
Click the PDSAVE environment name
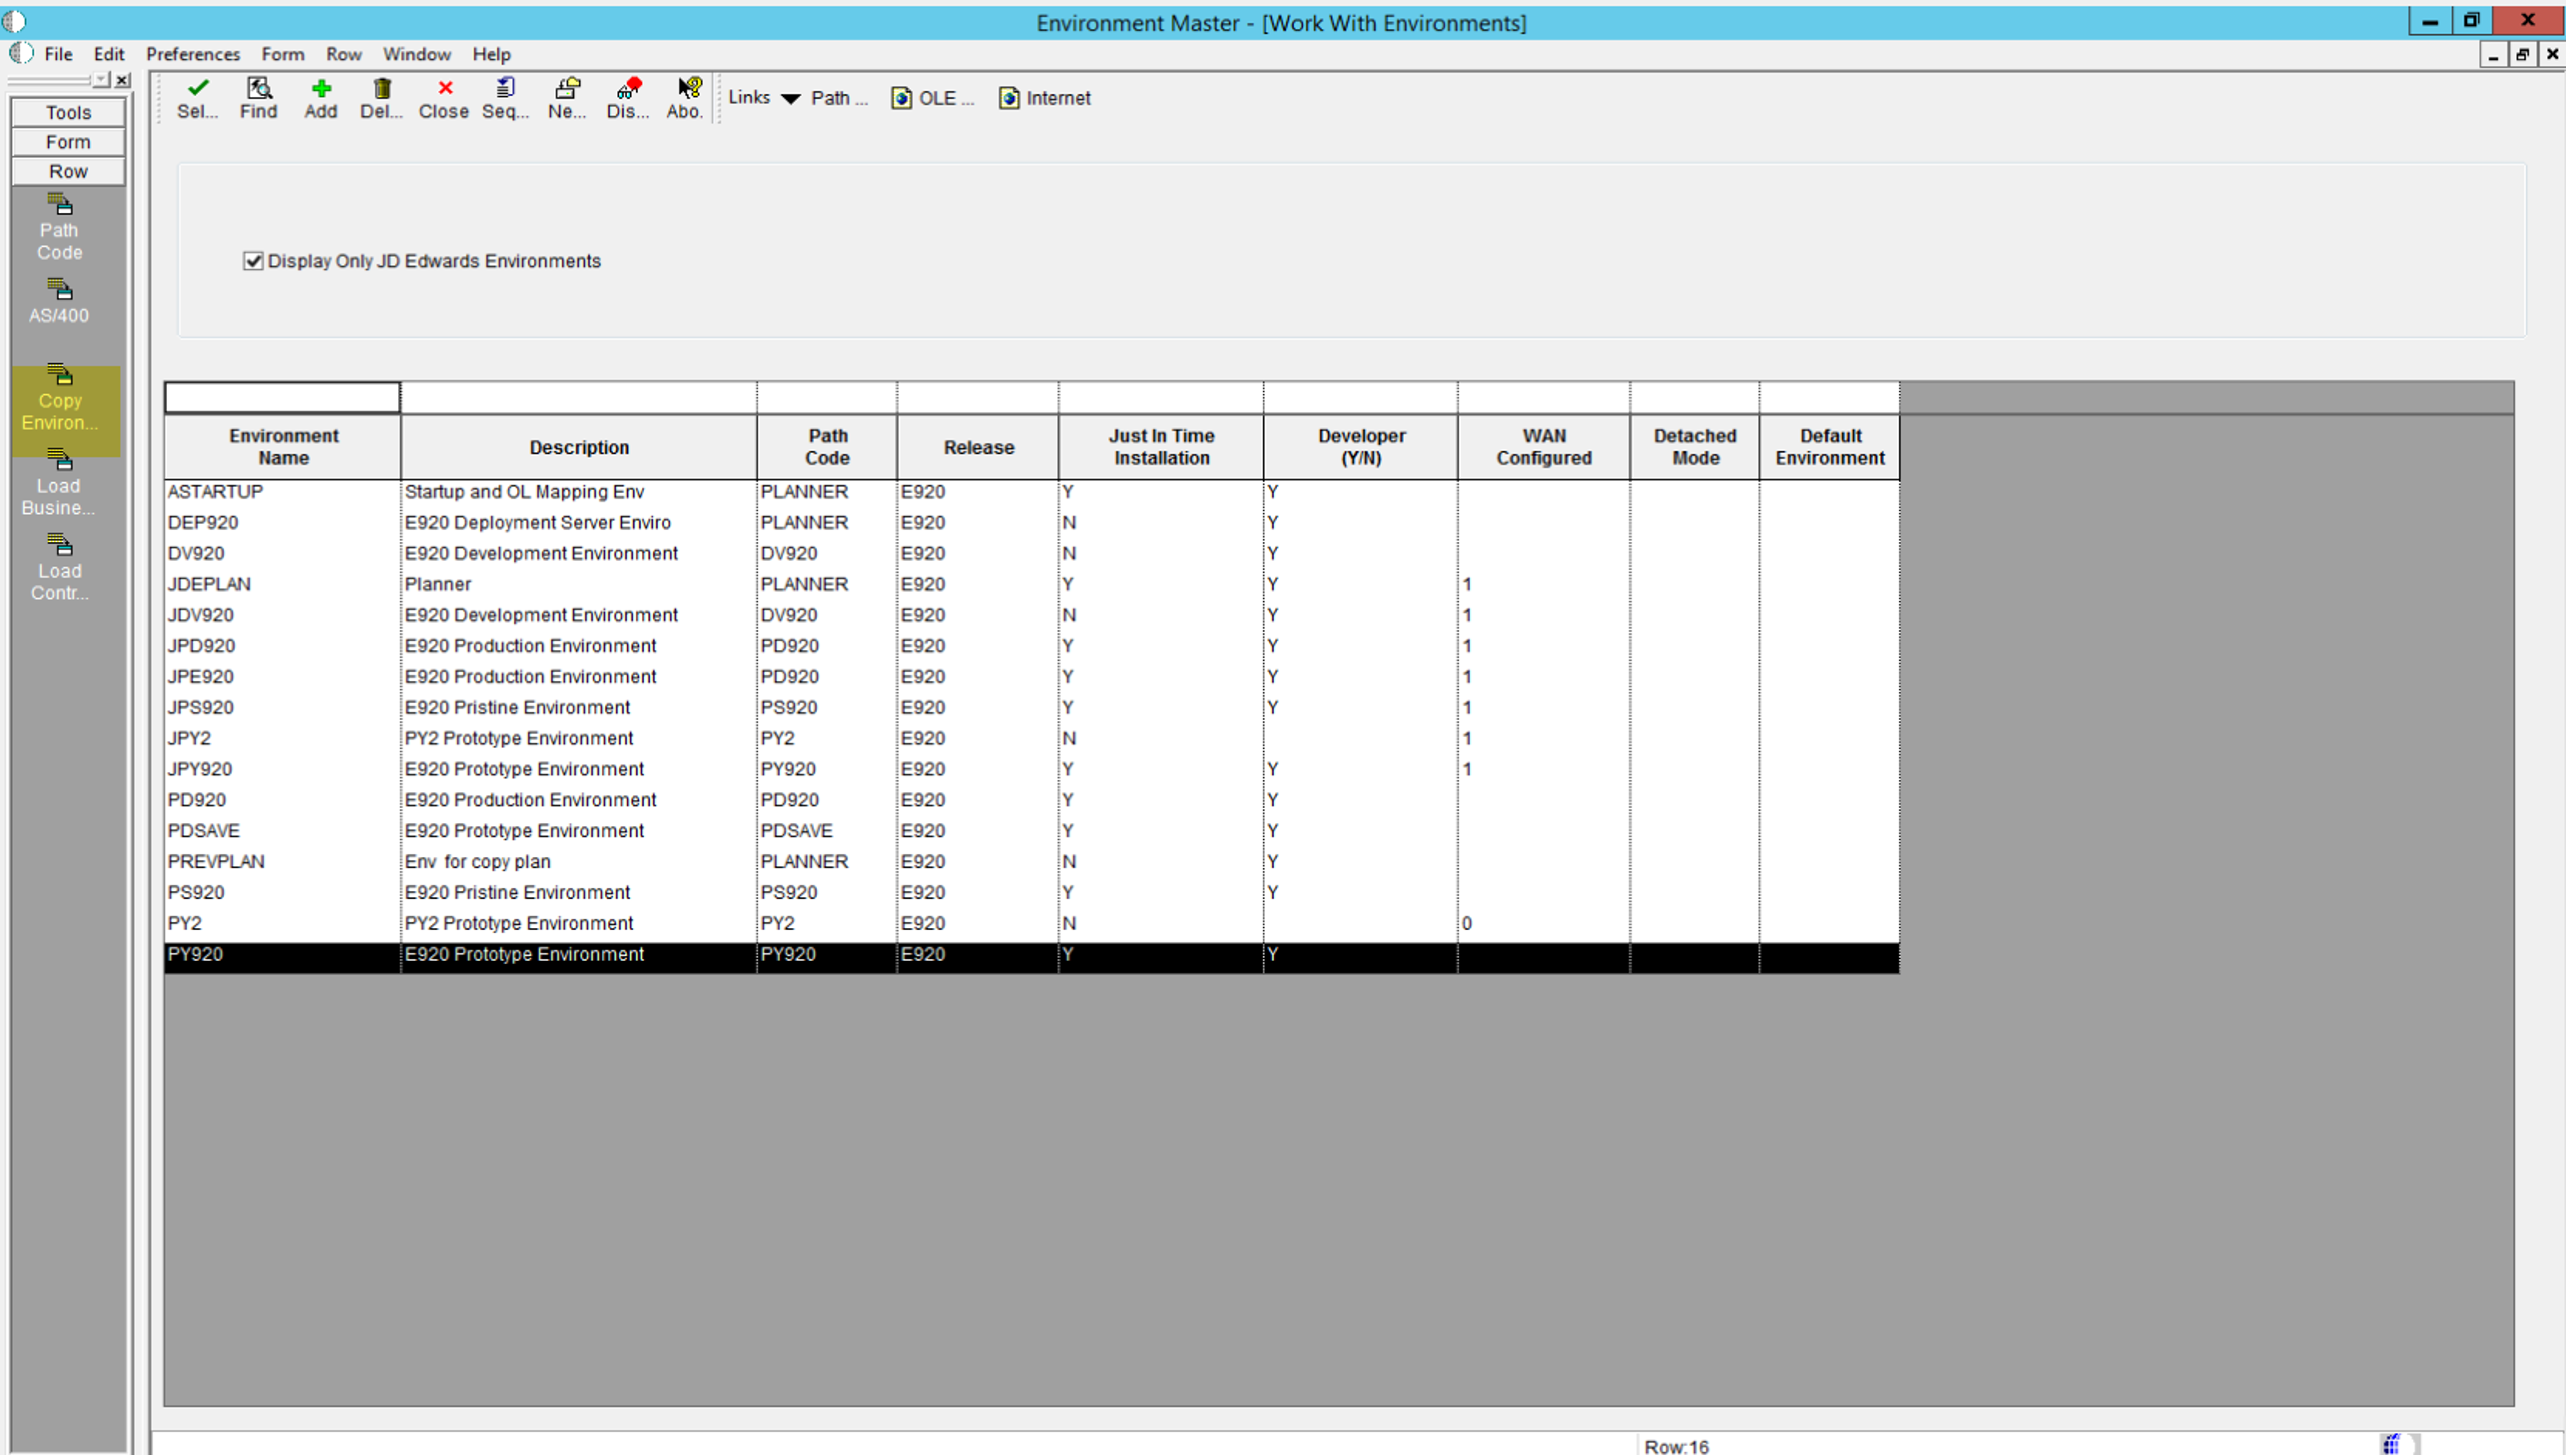204,831
